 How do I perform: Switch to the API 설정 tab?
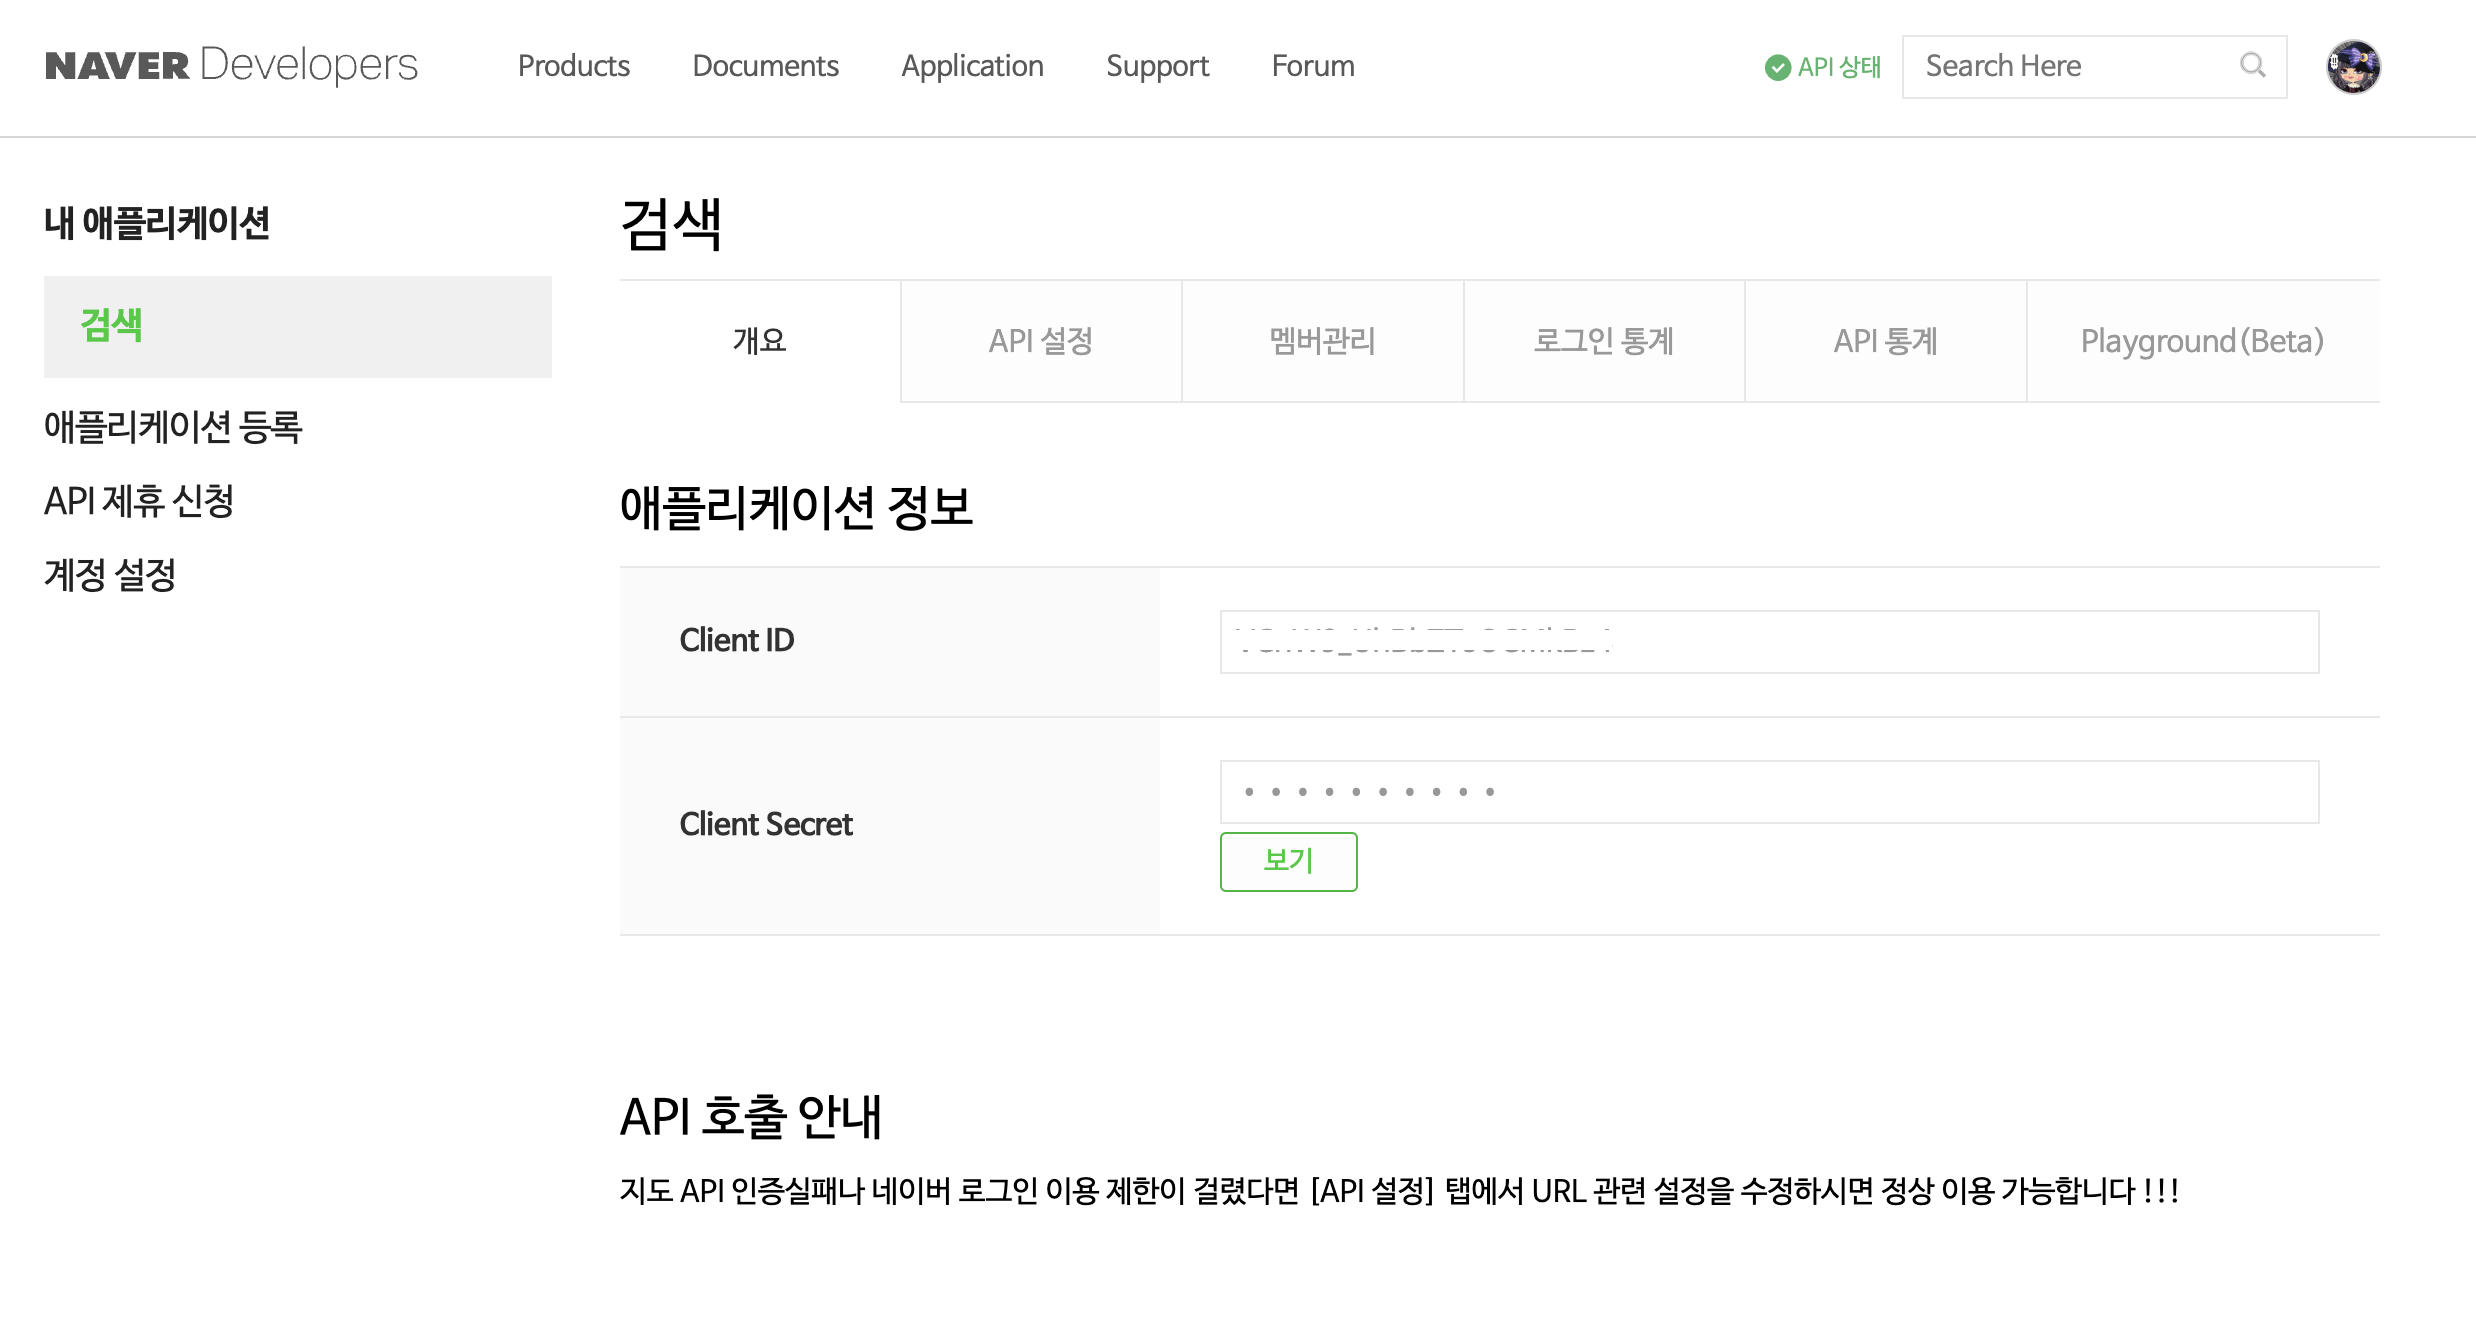(1041, 341)
